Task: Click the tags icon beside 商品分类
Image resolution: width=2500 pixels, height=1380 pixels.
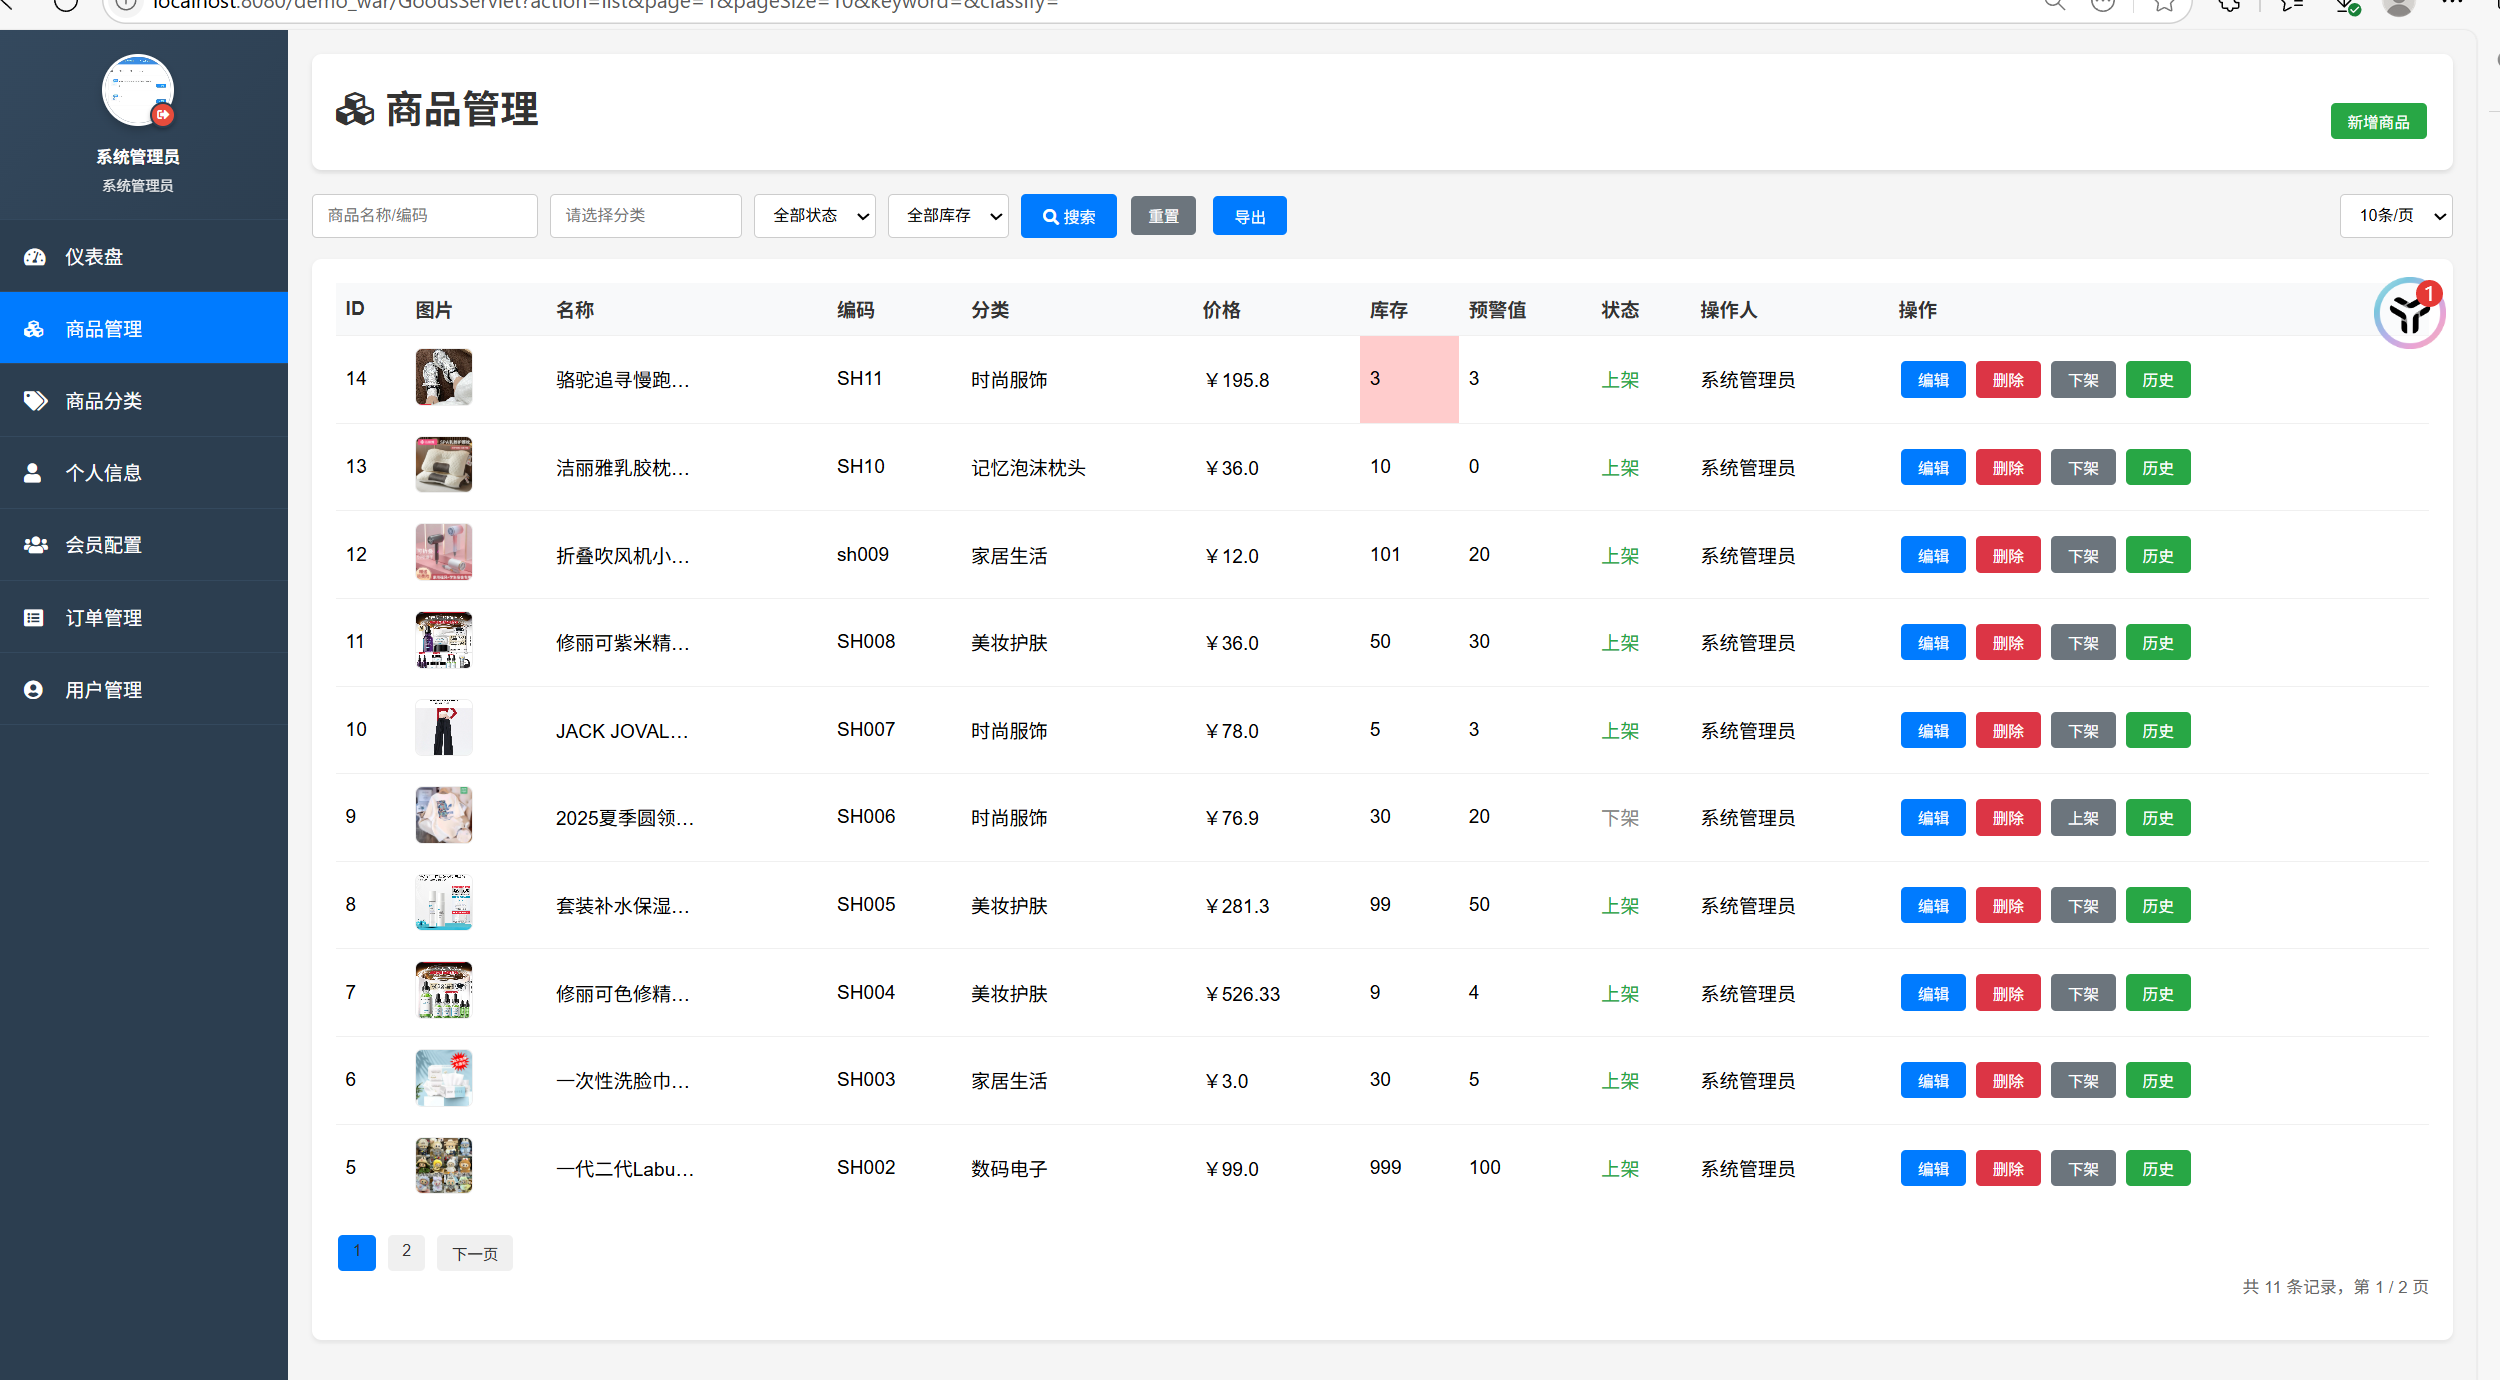Action: [35, 401]
